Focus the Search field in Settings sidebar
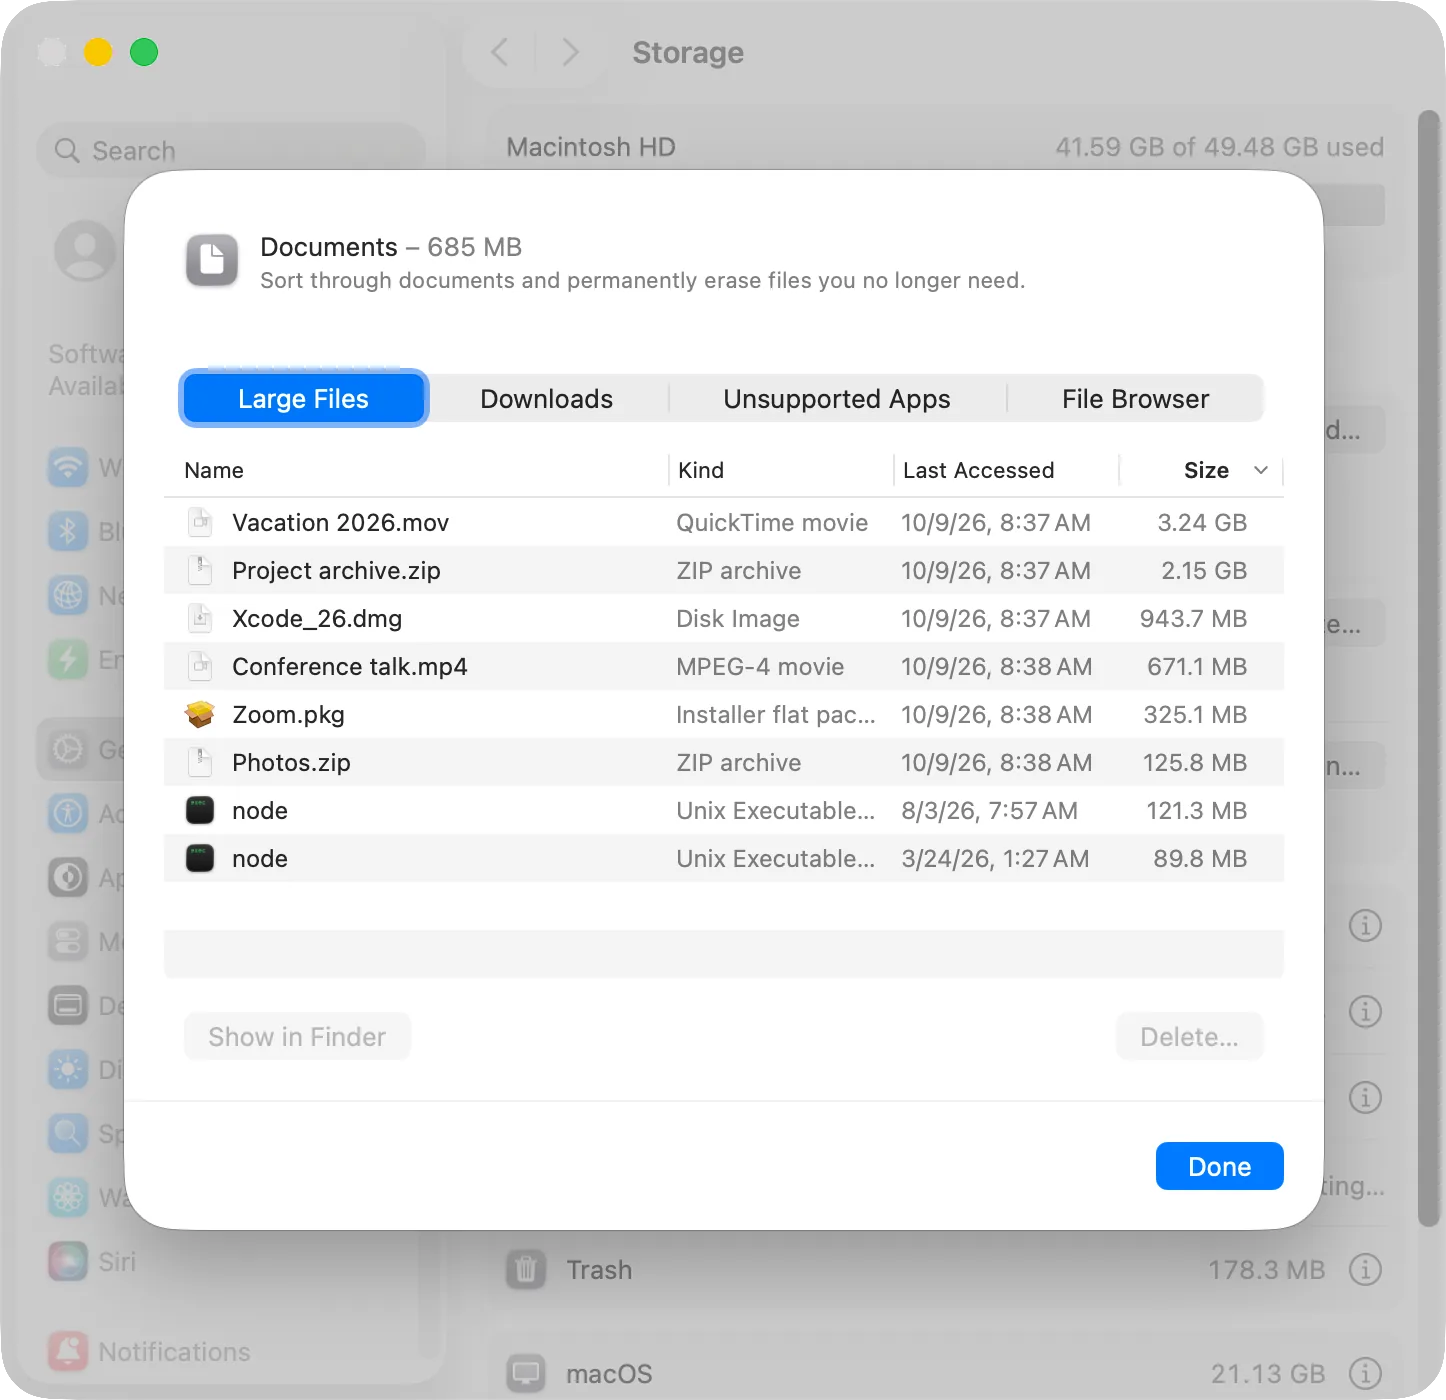1446x1400 pixels. click(x=231, y=151)
